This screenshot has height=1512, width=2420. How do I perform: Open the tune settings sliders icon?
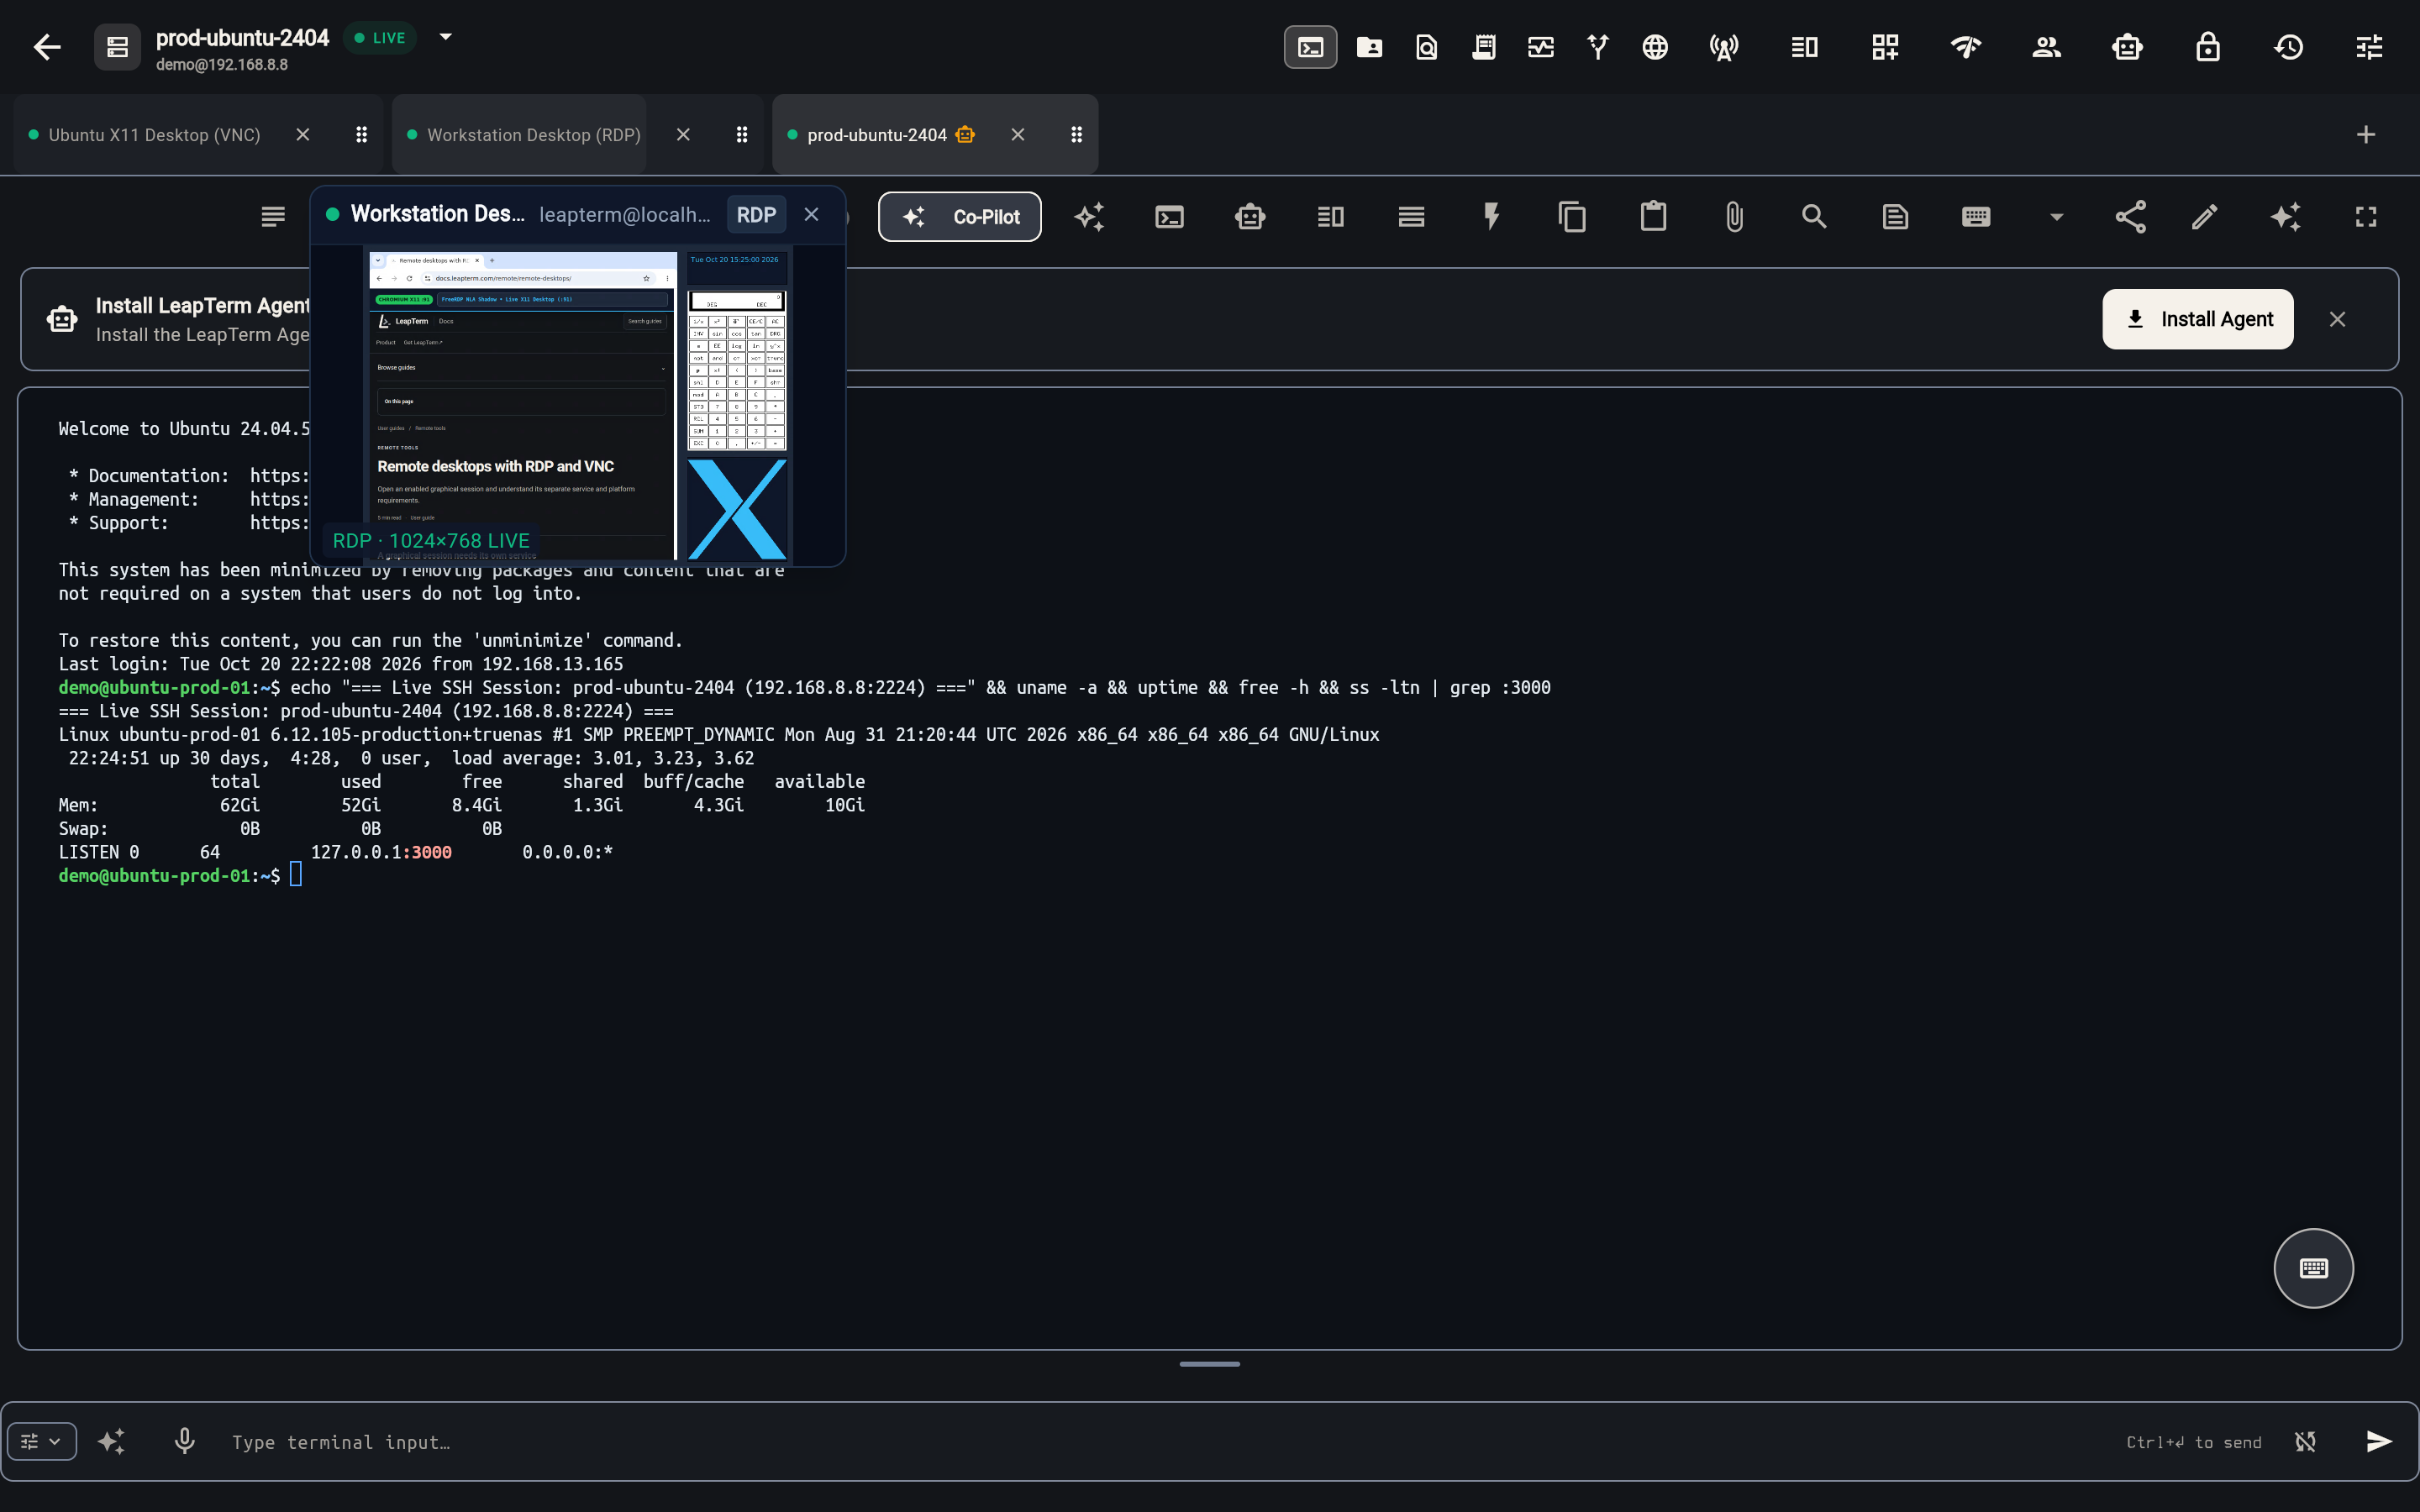[2369, 47]
